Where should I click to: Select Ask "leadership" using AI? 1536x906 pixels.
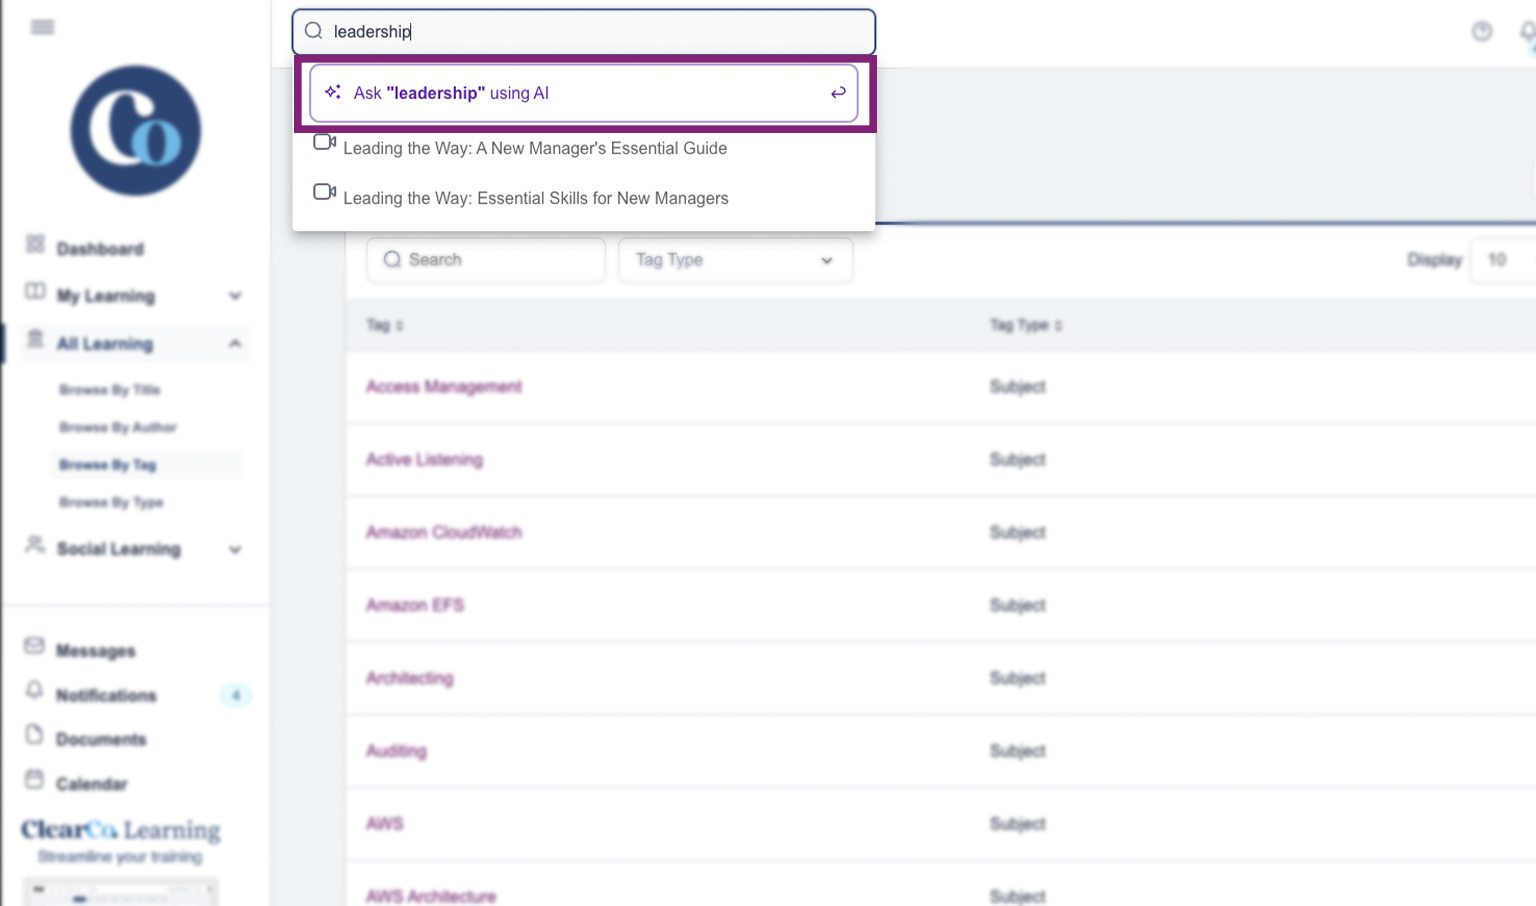pos(584,93)
